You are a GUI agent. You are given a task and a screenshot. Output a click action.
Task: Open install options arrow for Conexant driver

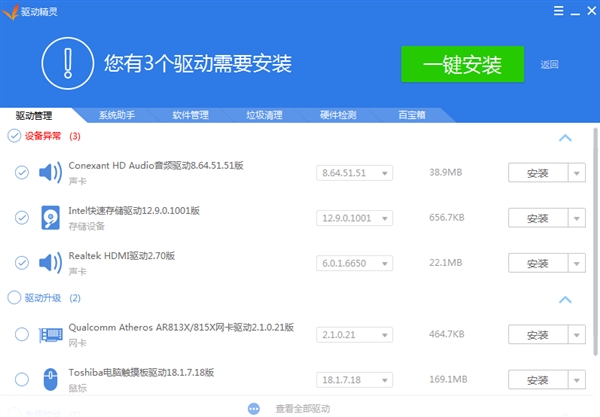point(577,173)
